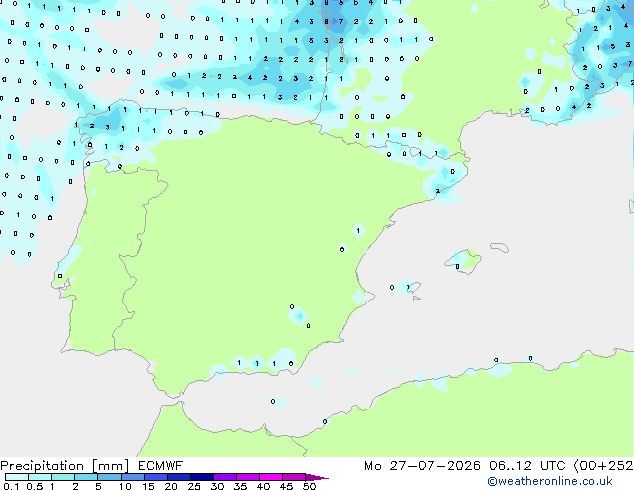
Task: Click the '15' legend scale label
Action: click(x=148, y=486)
